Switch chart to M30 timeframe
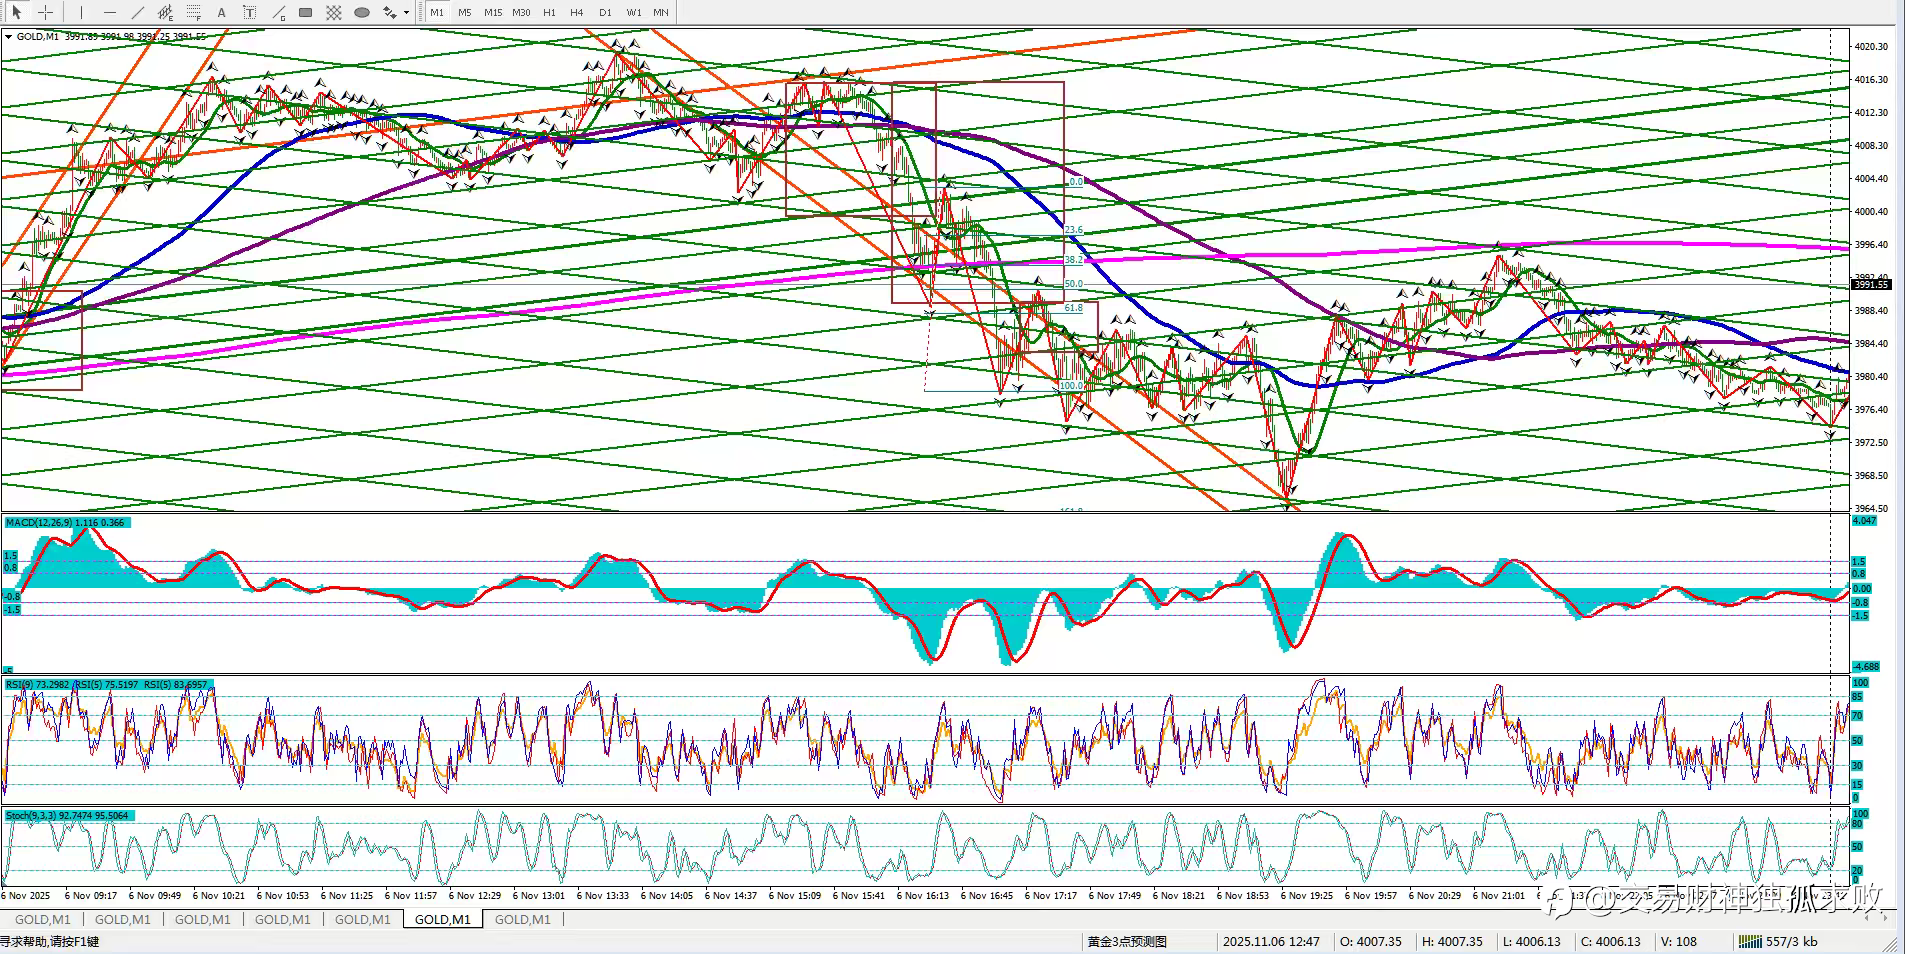The image size is (1905, 954). (x=521, y=13)
